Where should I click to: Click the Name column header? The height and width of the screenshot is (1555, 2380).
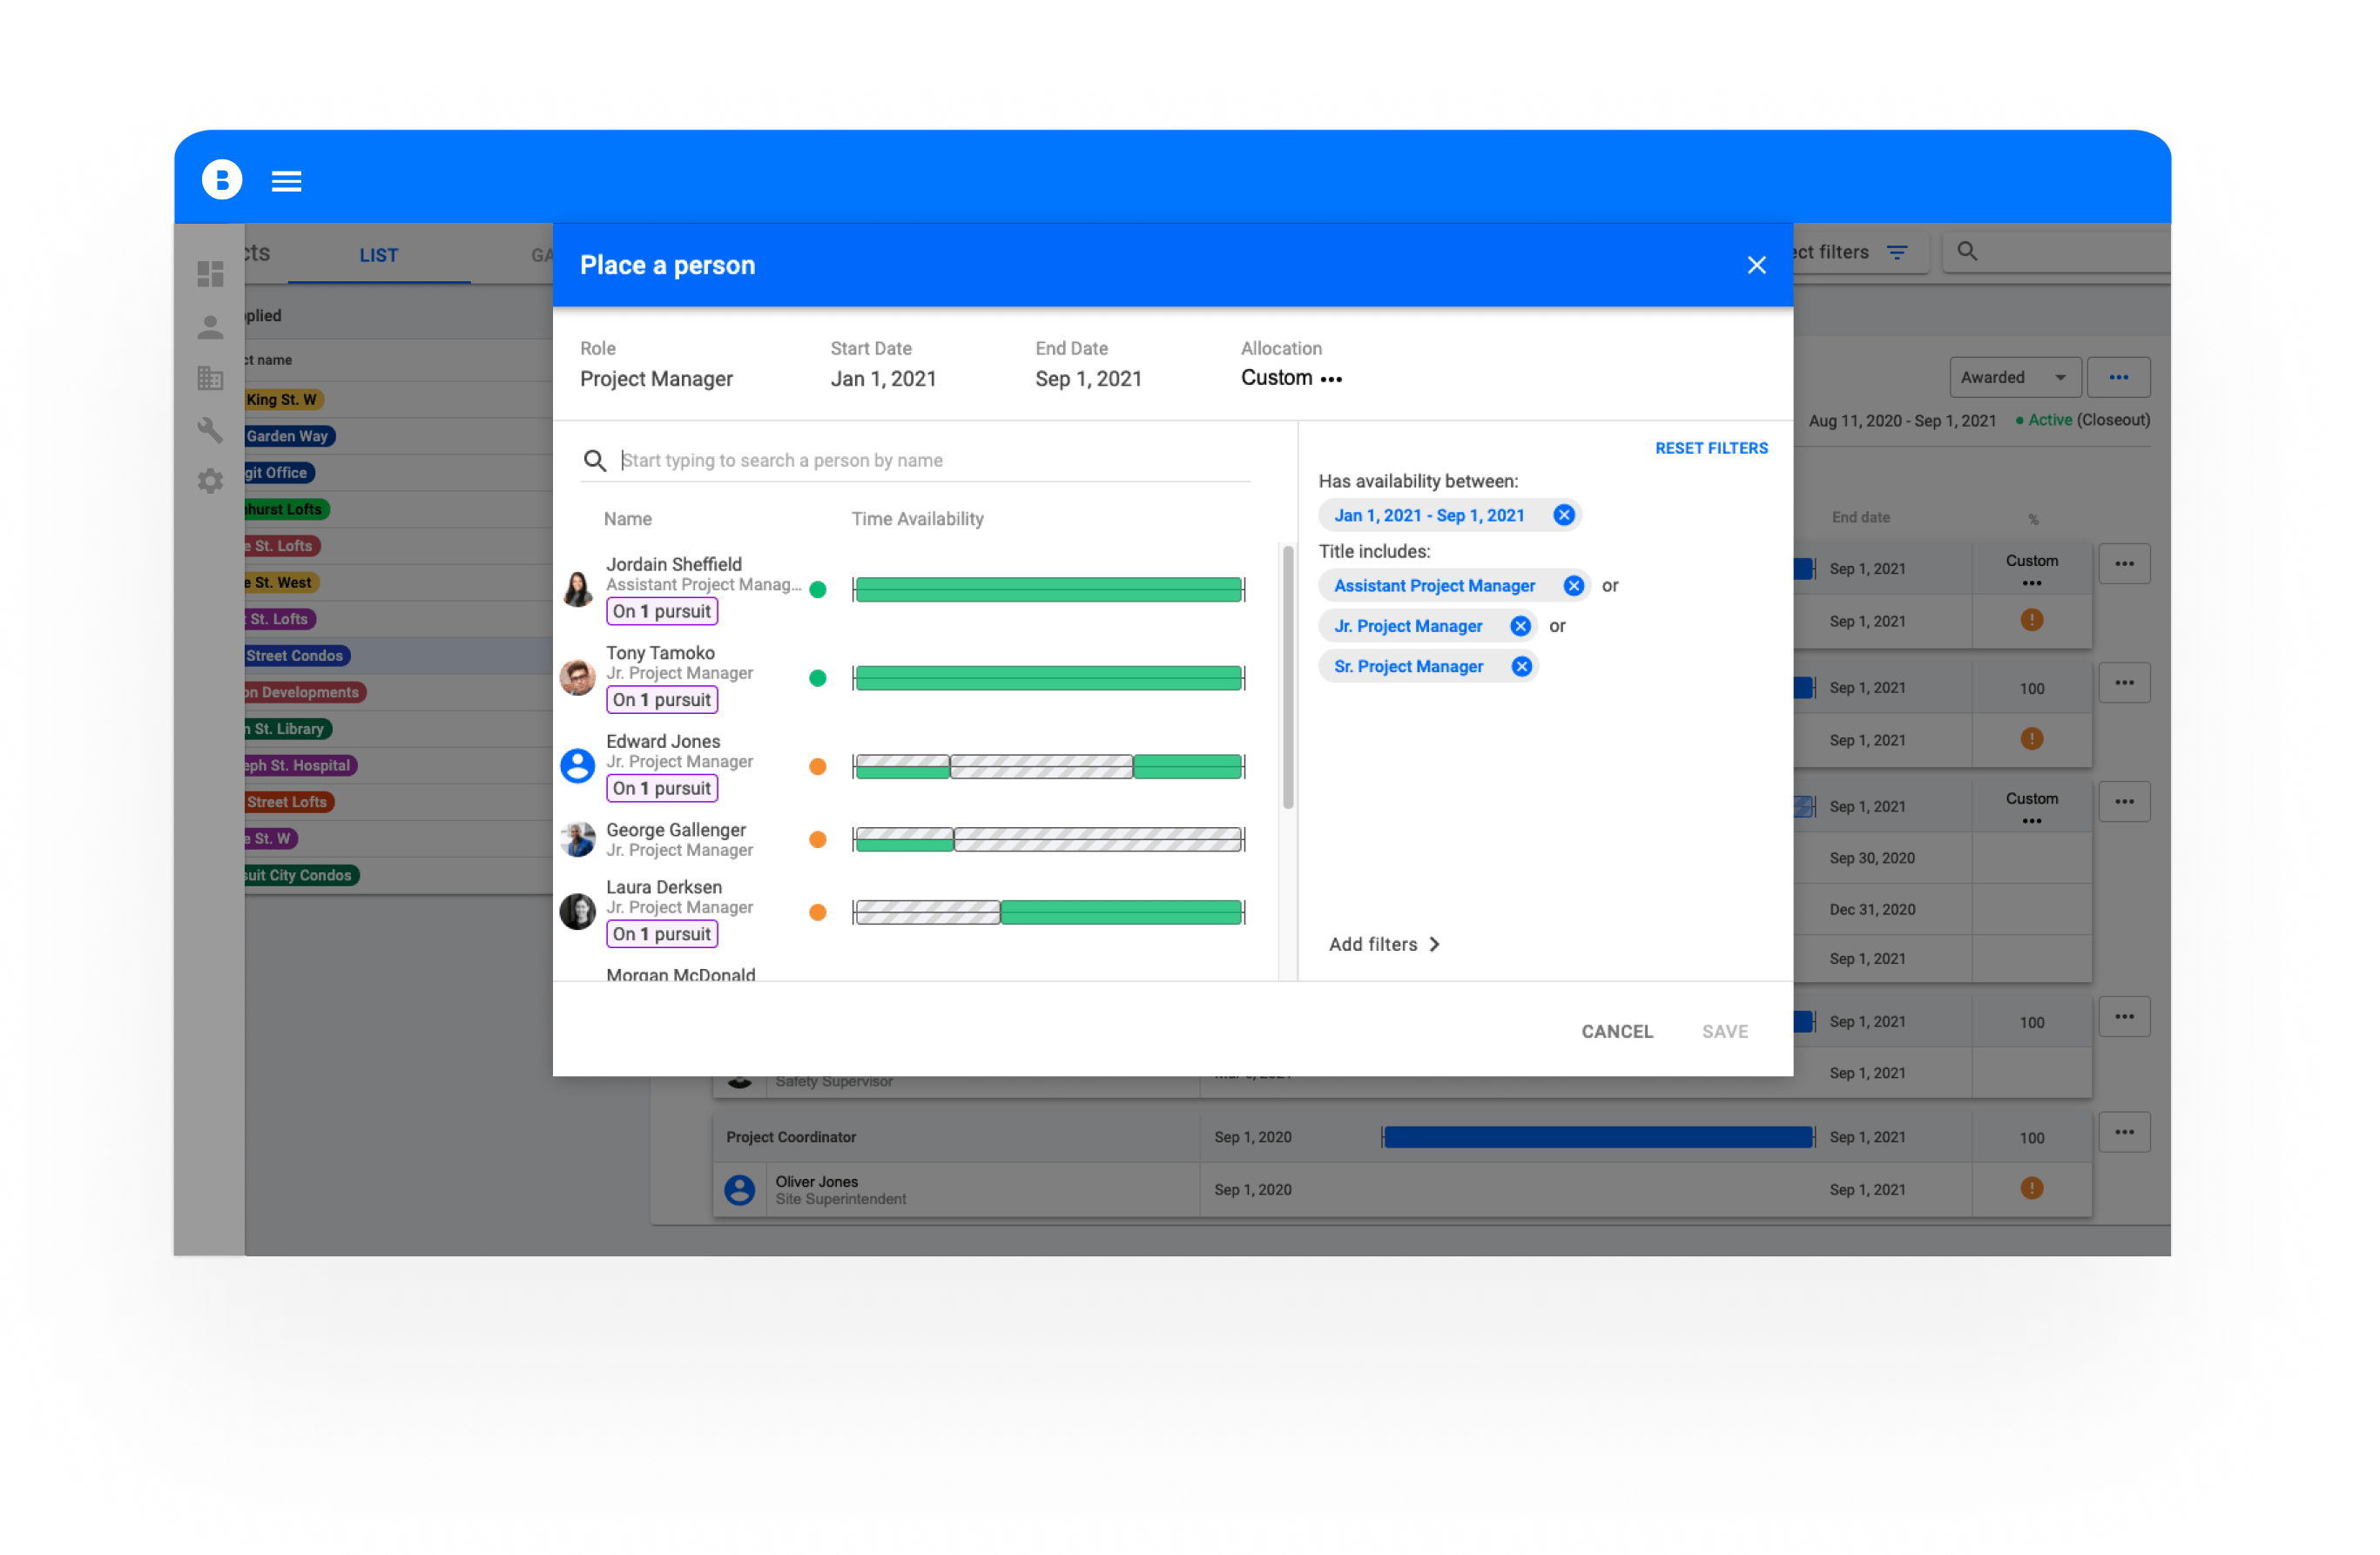(627, 519)
